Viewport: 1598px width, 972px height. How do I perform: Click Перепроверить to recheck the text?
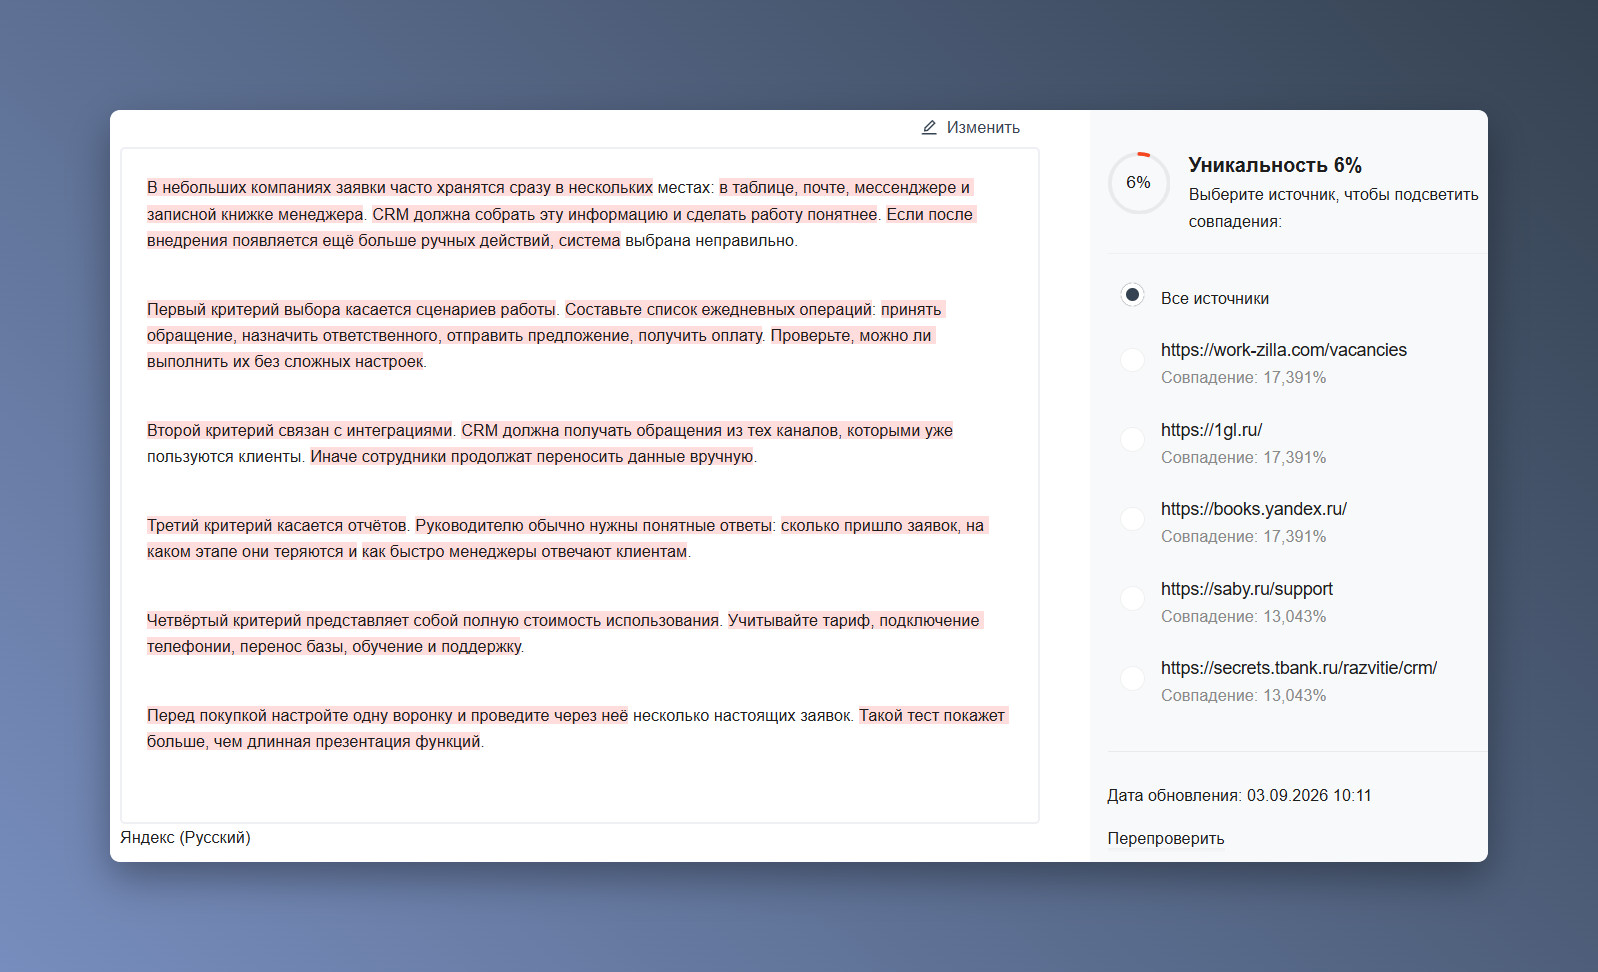pos(1165,839)
